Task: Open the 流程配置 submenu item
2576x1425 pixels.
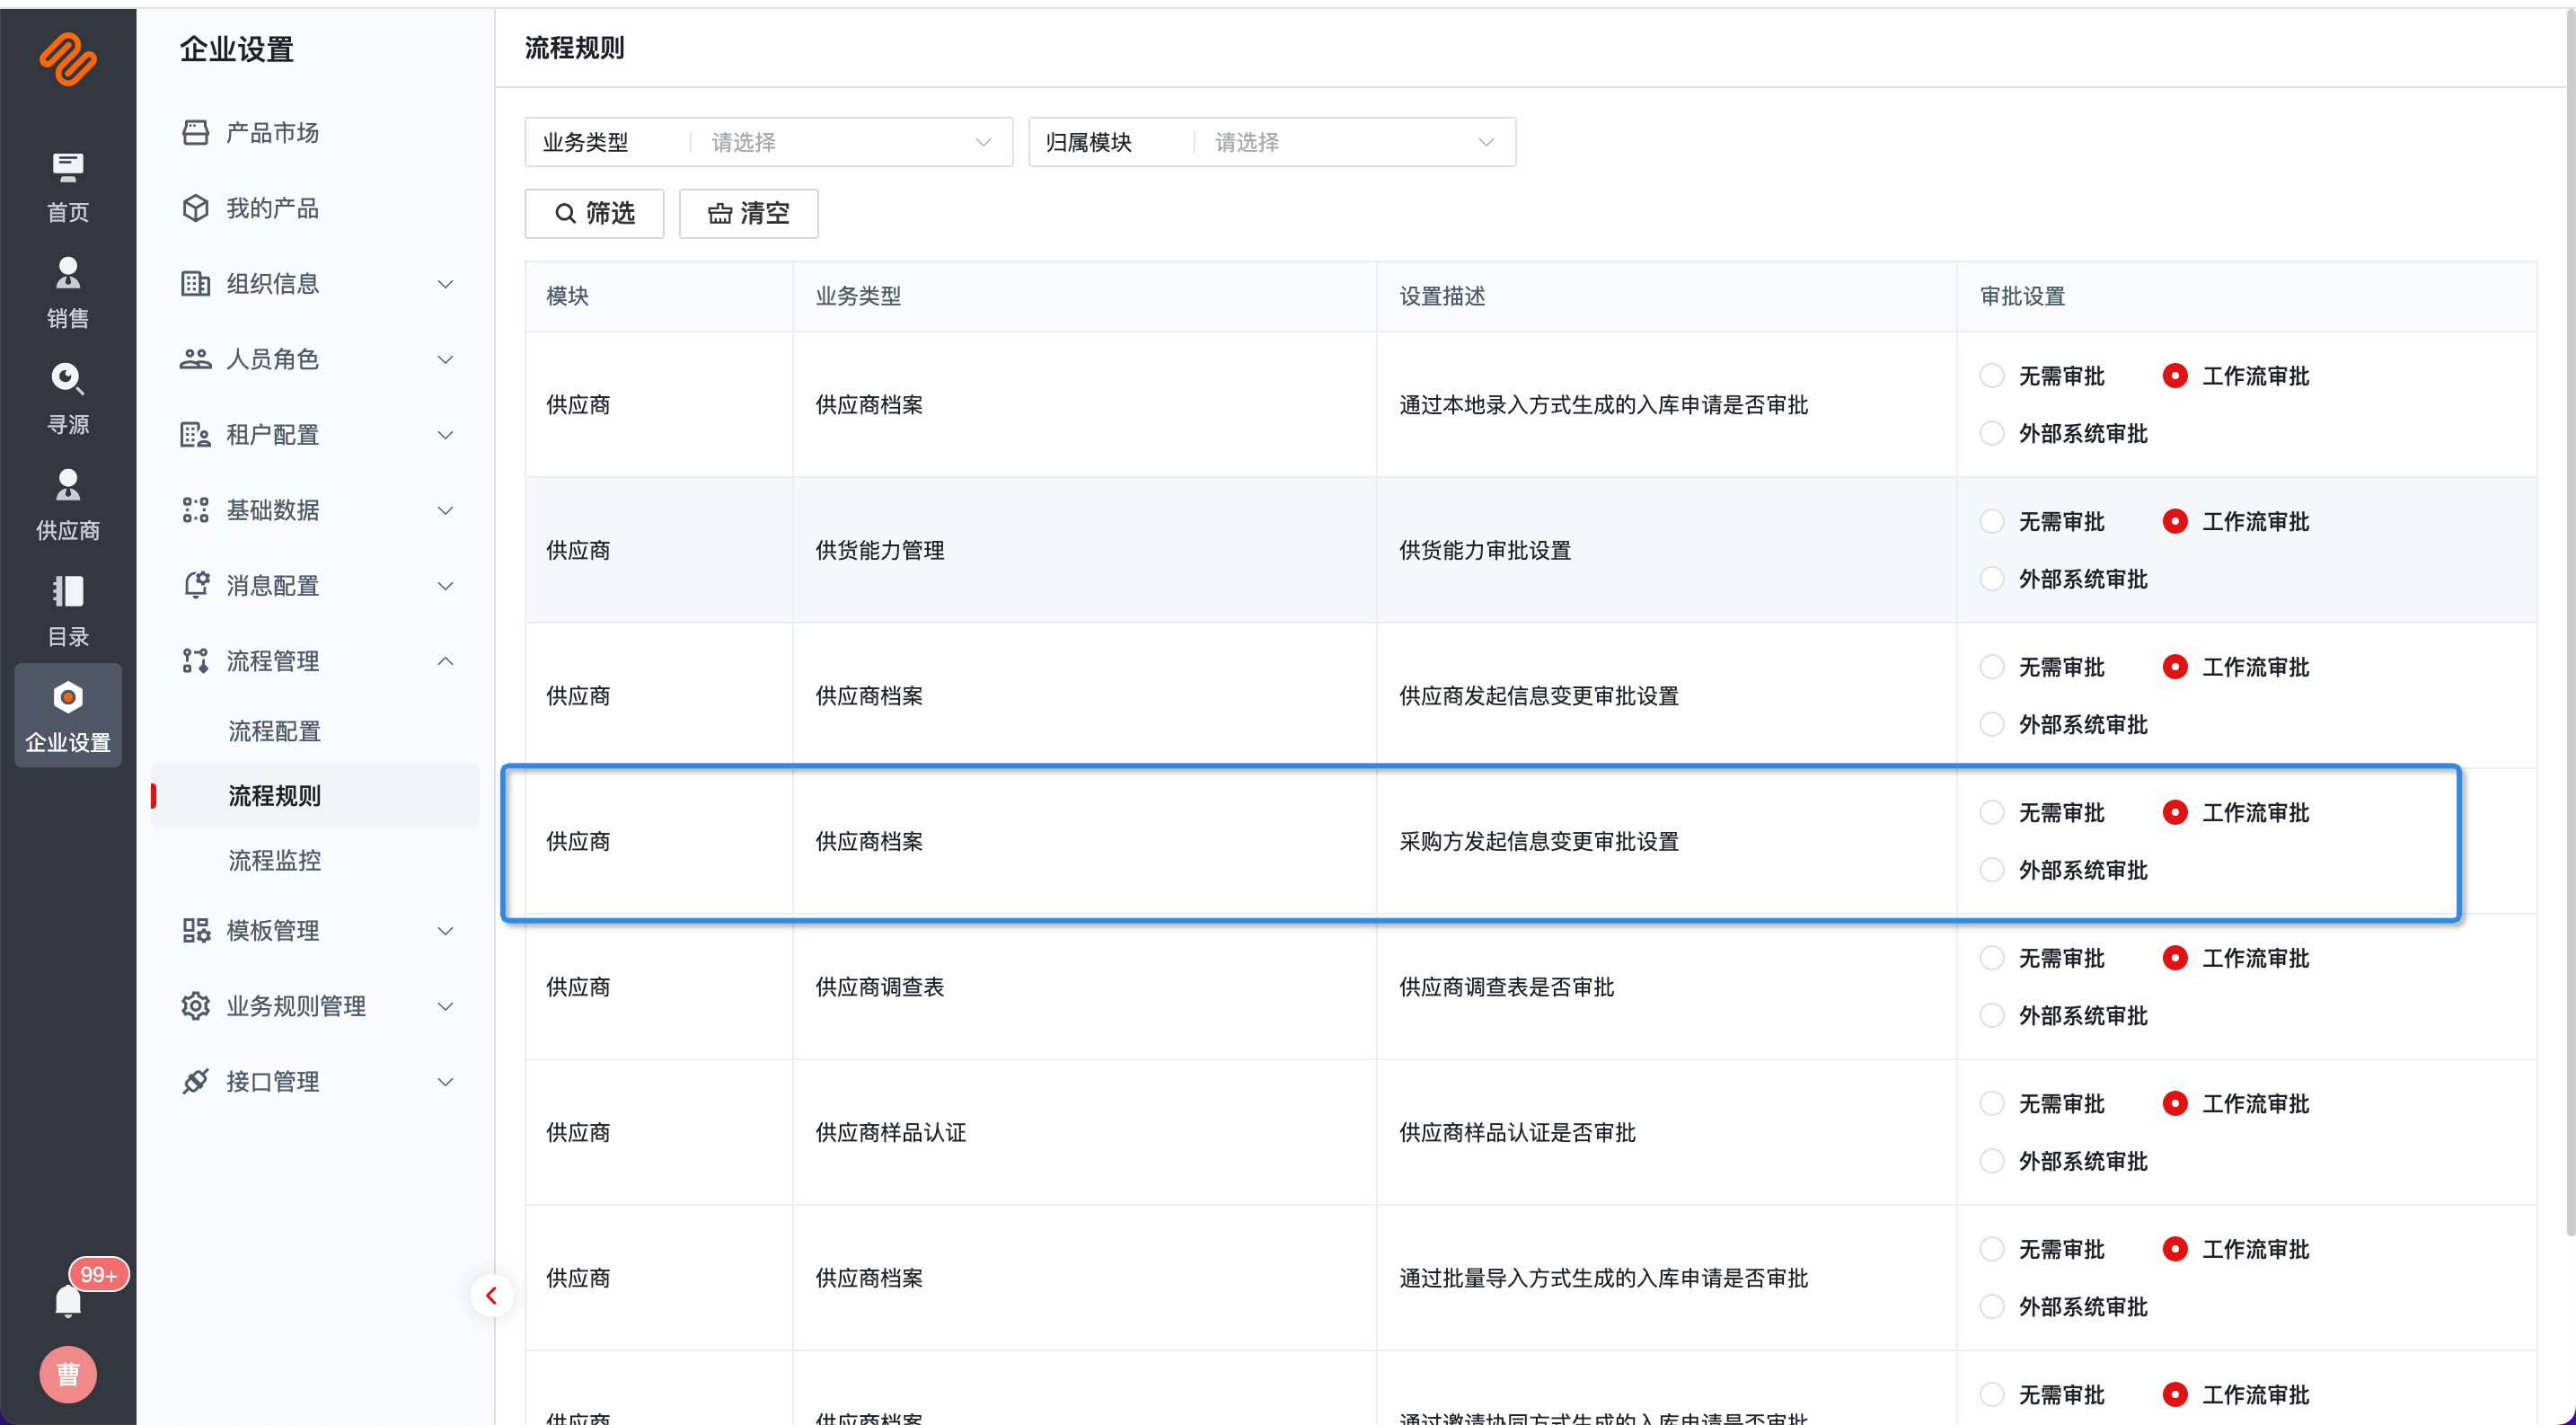Action: [x=274, y=731]
